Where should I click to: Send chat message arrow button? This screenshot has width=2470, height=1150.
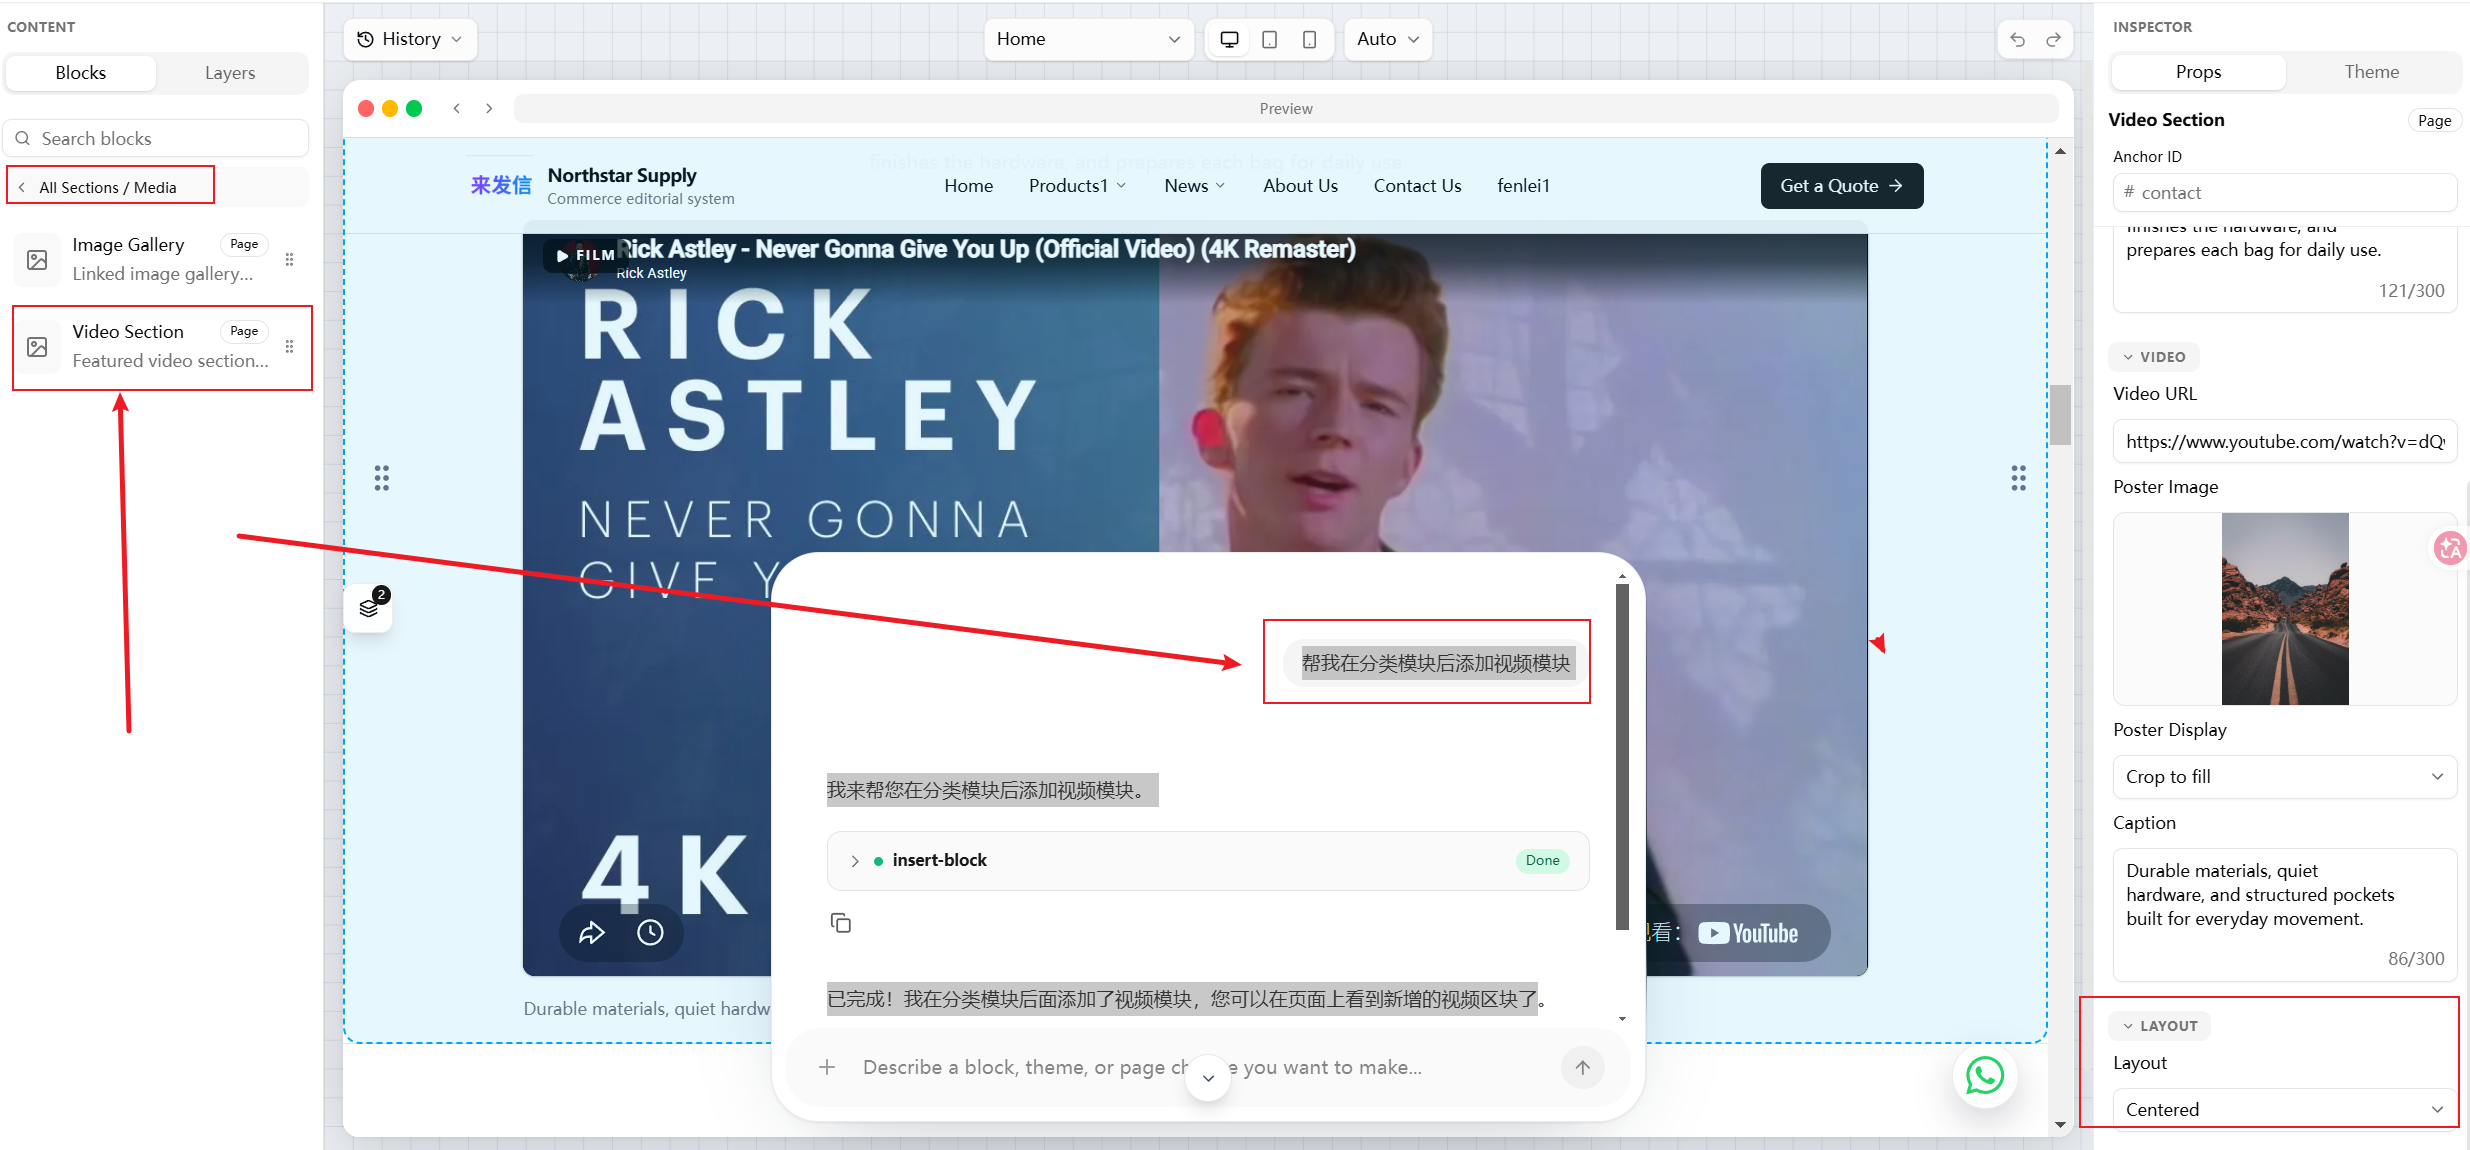pyautogui.click(x=1582, y=1067)
